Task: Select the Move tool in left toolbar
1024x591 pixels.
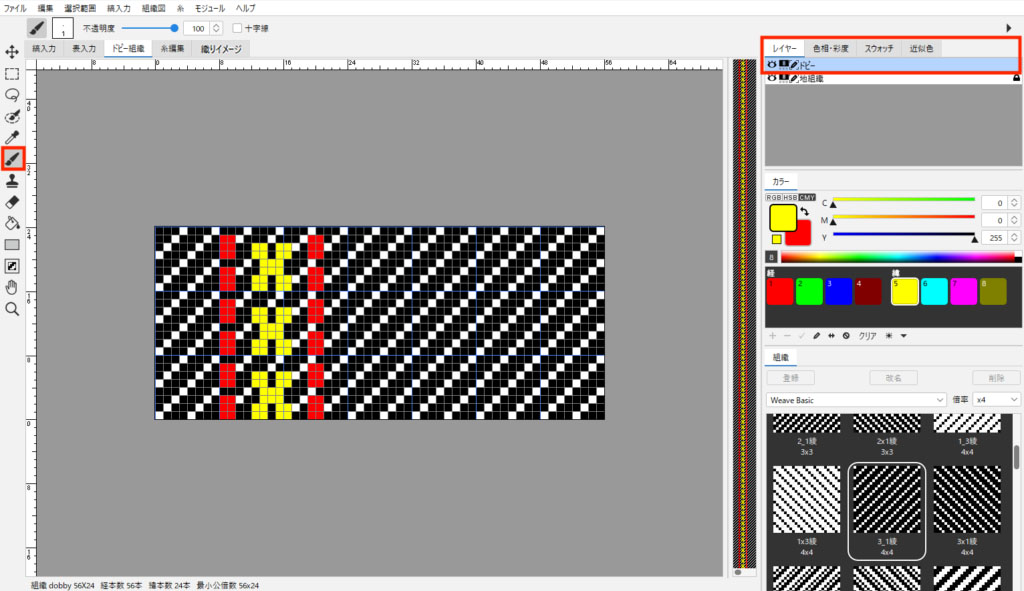Action: coord(12,51)
